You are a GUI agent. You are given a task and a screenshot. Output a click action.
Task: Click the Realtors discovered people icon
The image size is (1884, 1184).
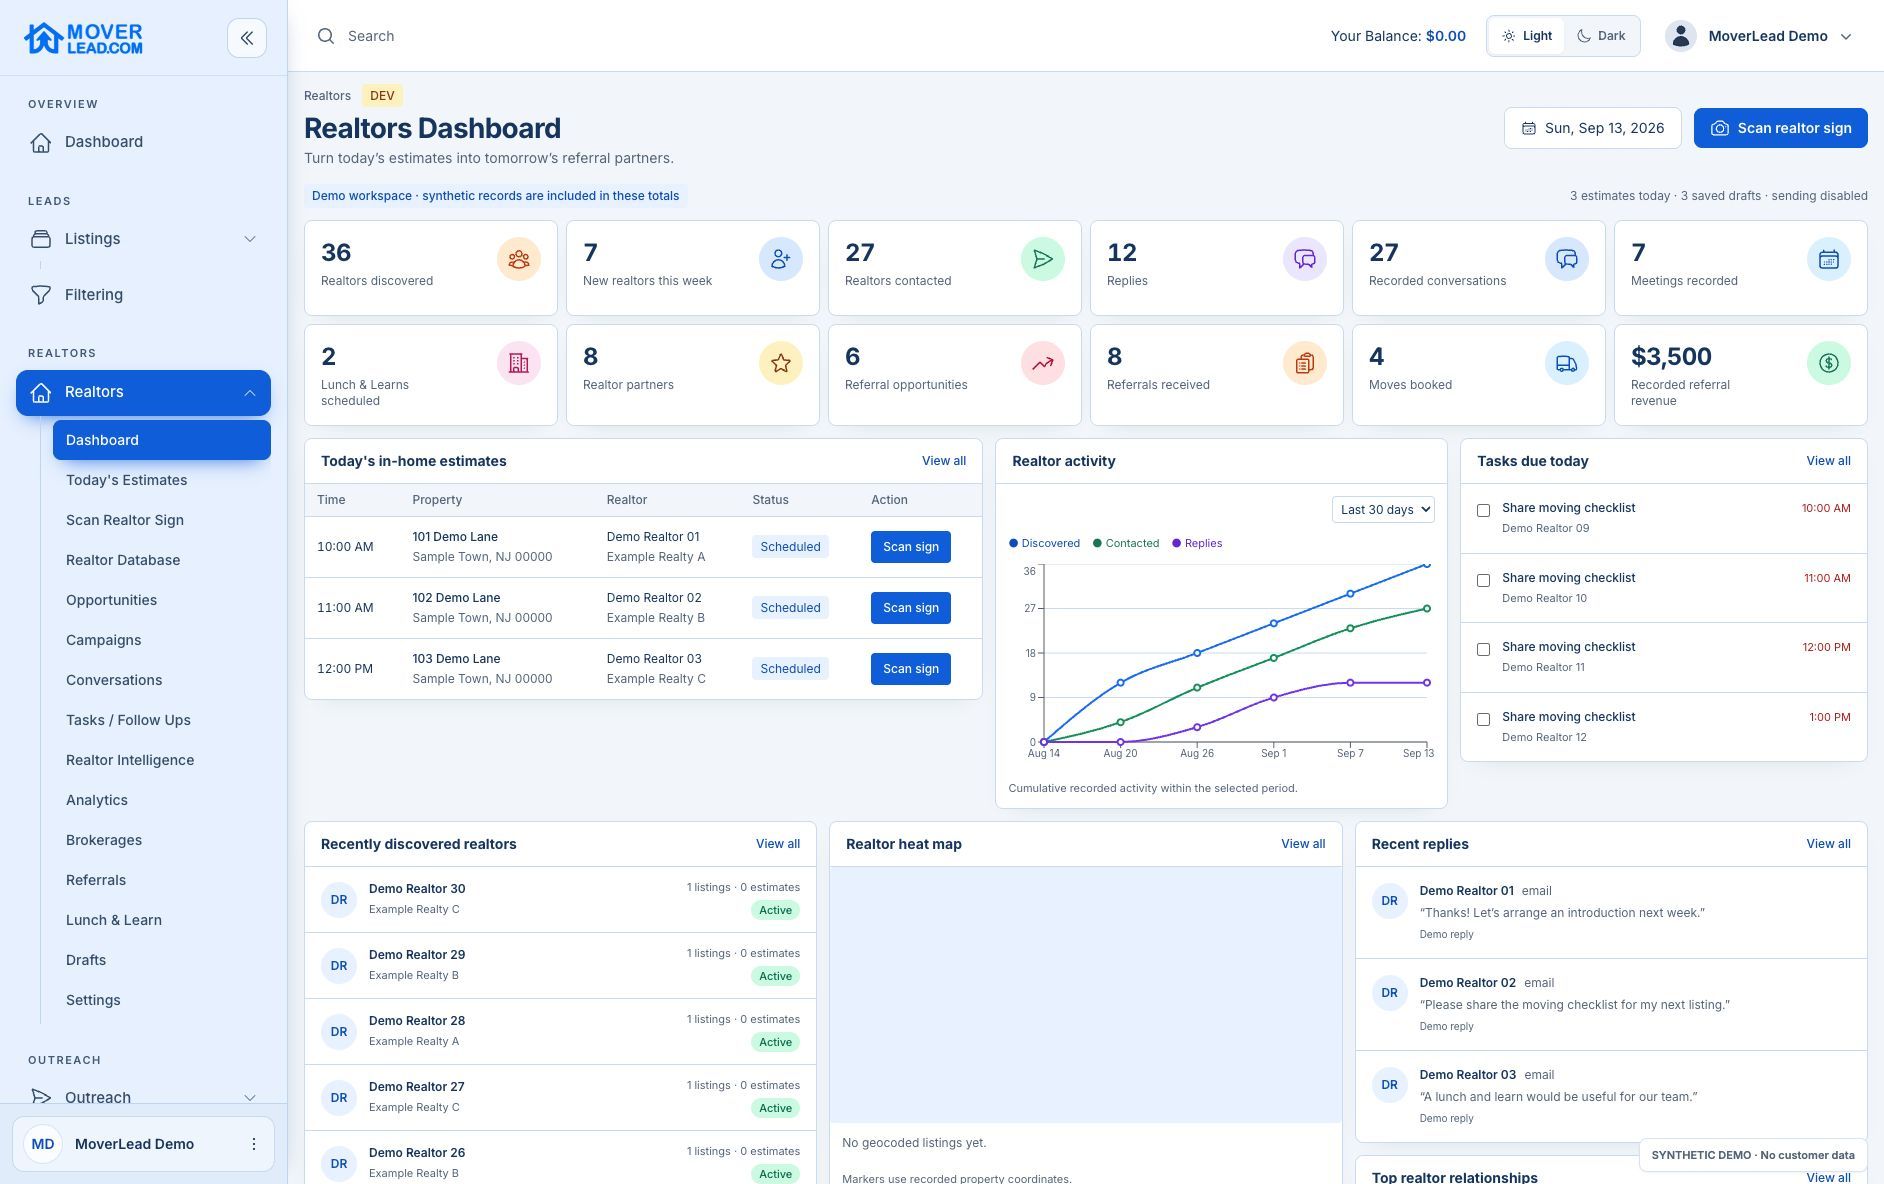point(519,259)
